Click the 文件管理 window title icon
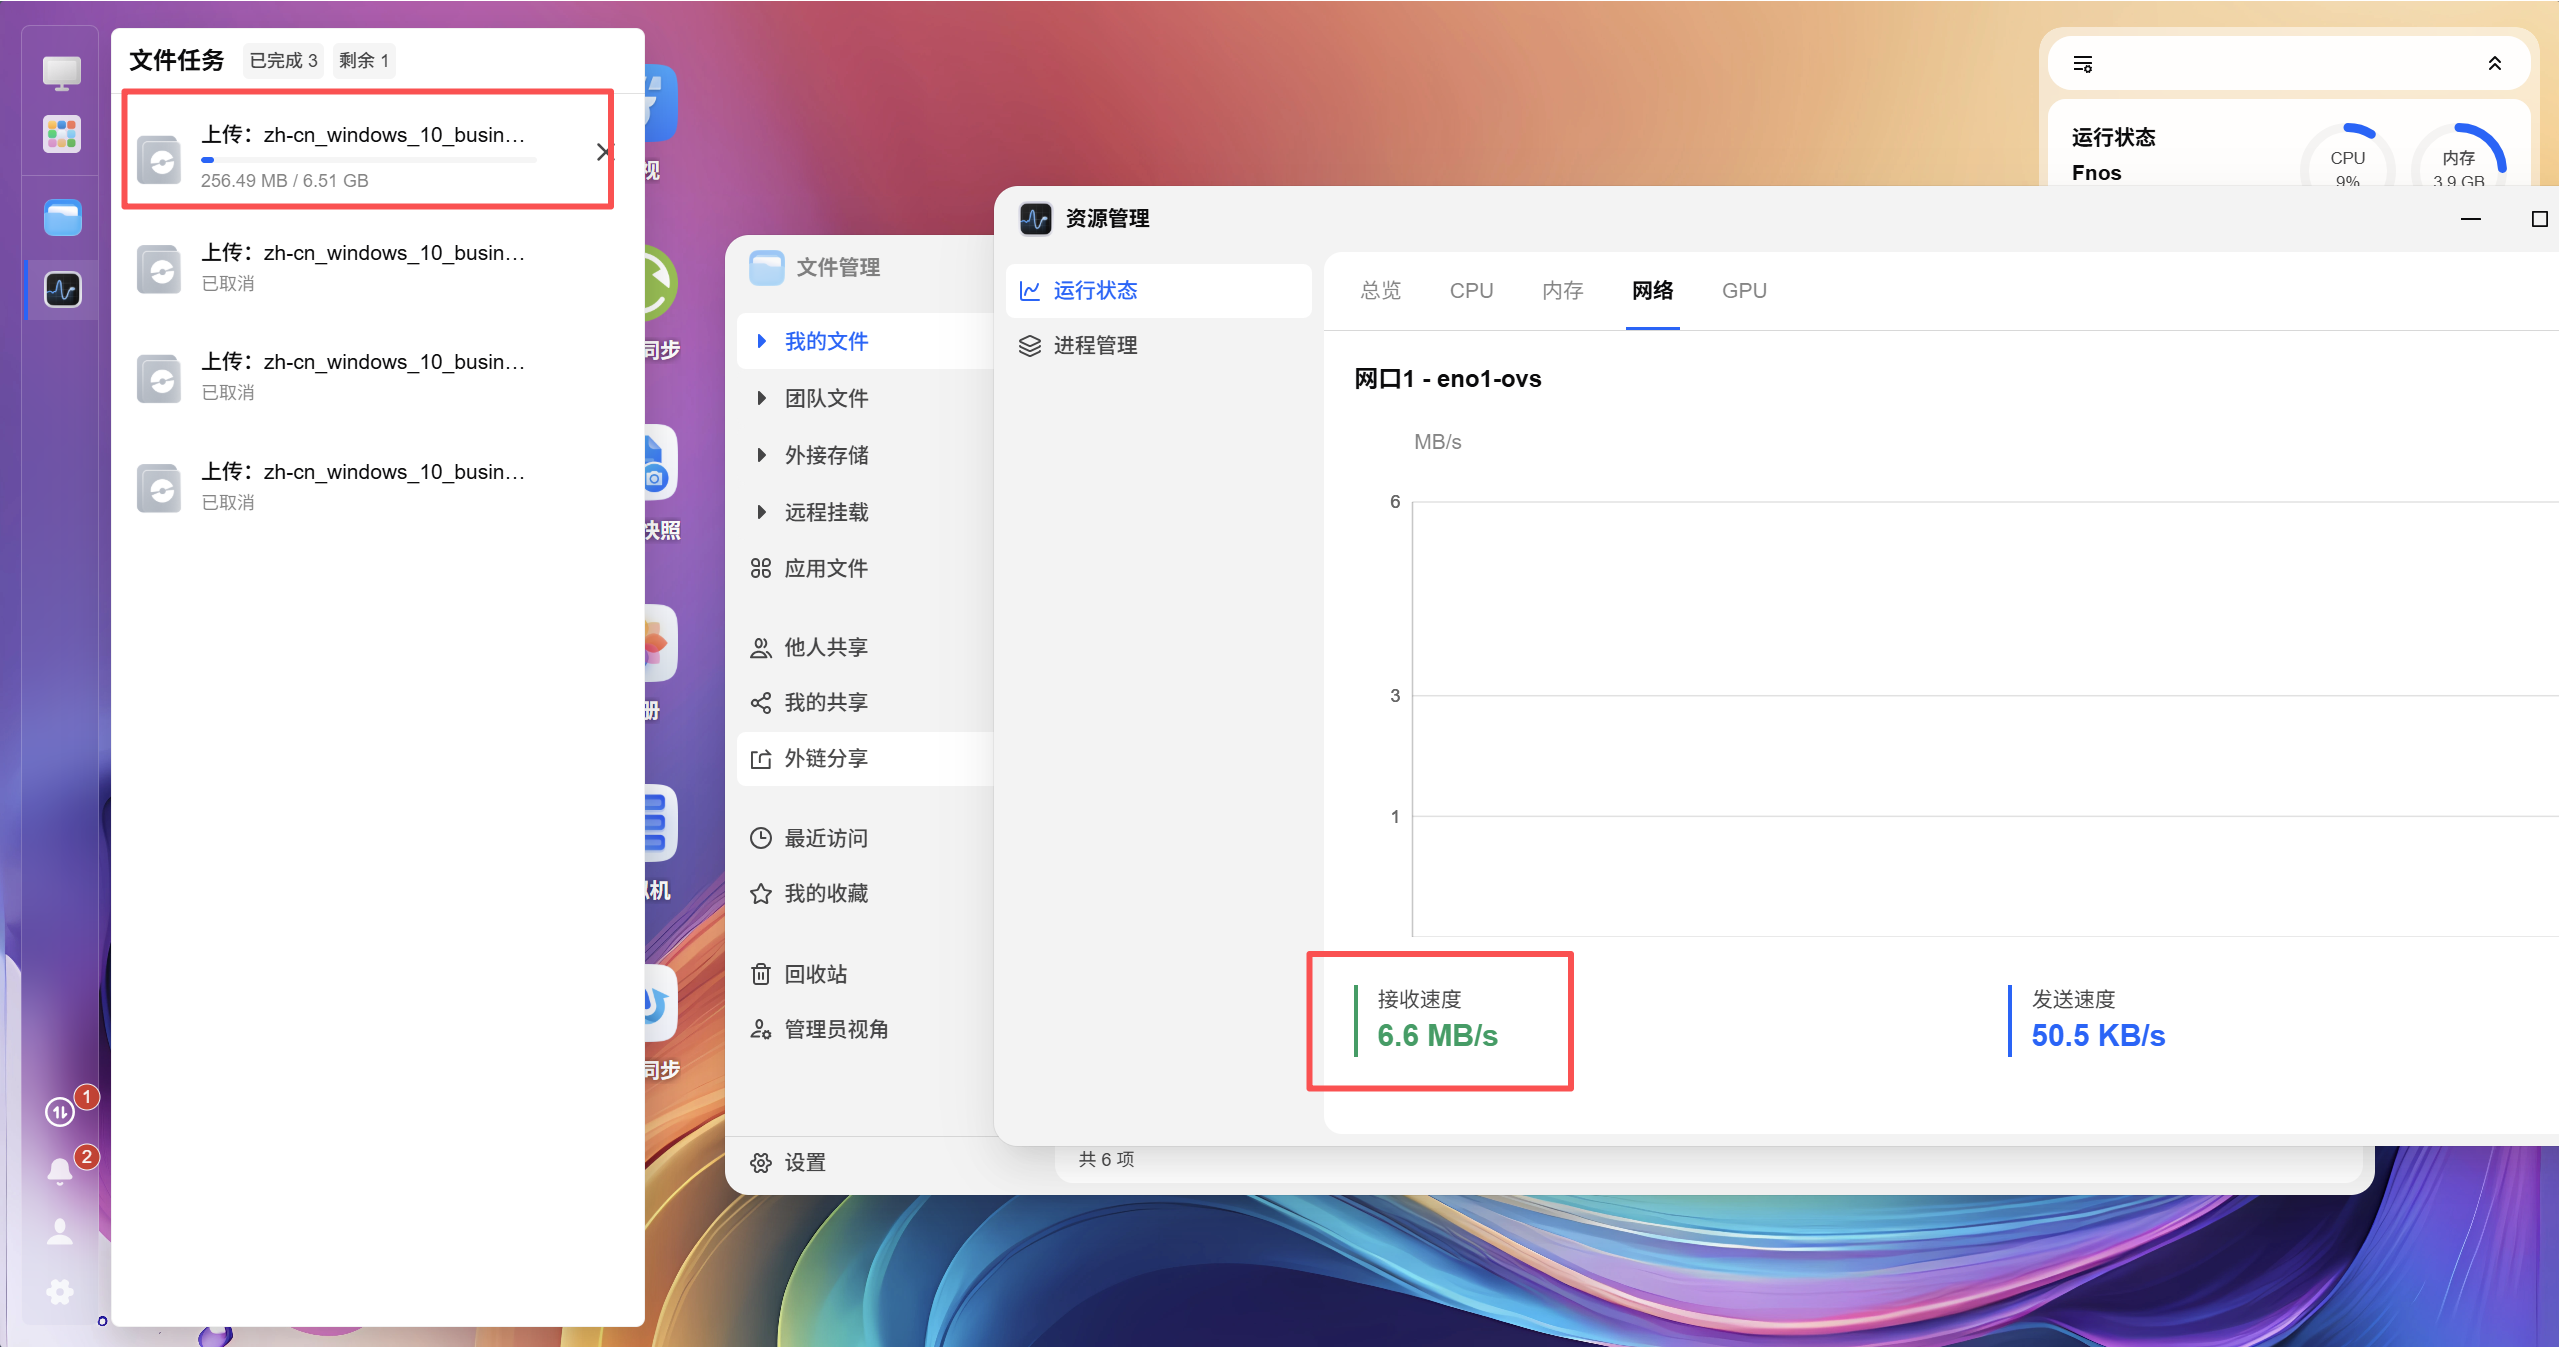 click(x=767, y=267)
